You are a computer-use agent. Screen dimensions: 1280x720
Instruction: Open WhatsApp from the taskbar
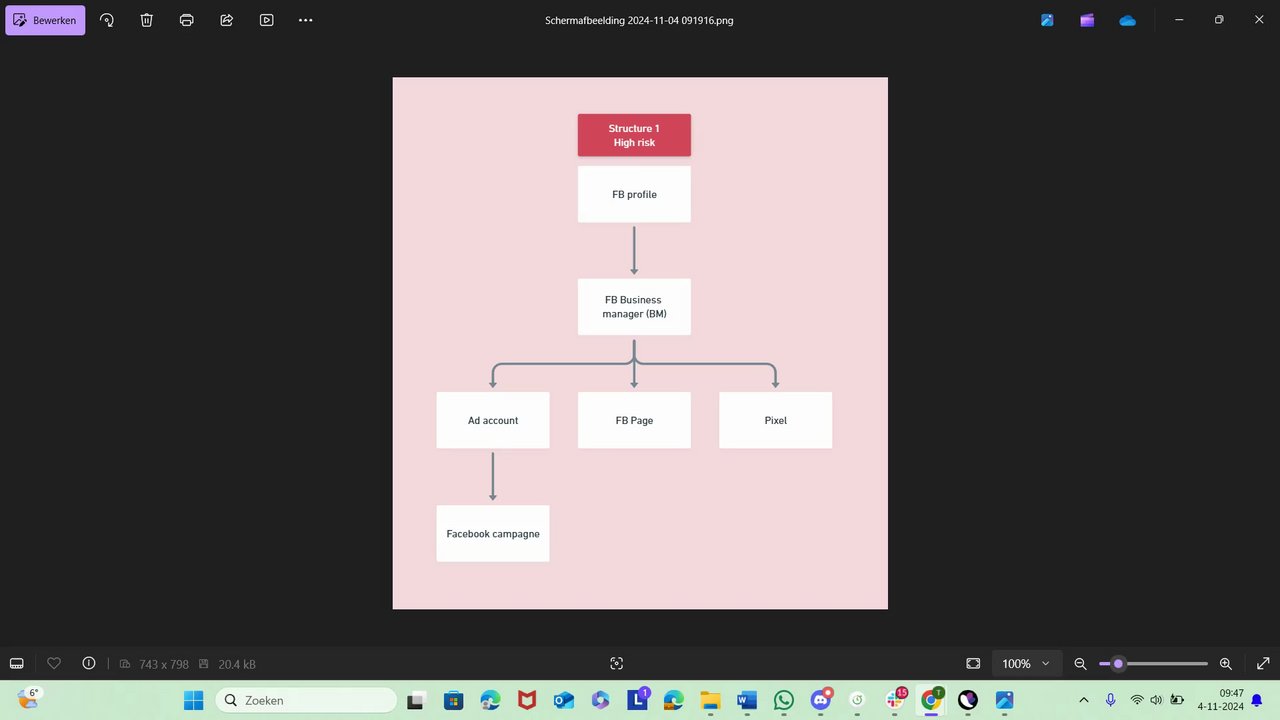pyautogui.click(x=784, y=700)
